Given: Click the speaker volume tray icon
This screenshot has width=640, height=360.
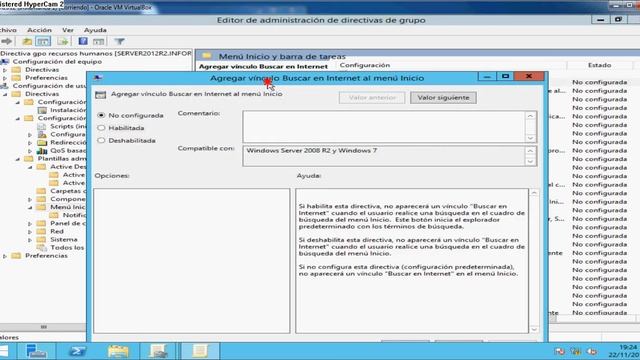Looking at the screenshot, I should pos(591,351).
